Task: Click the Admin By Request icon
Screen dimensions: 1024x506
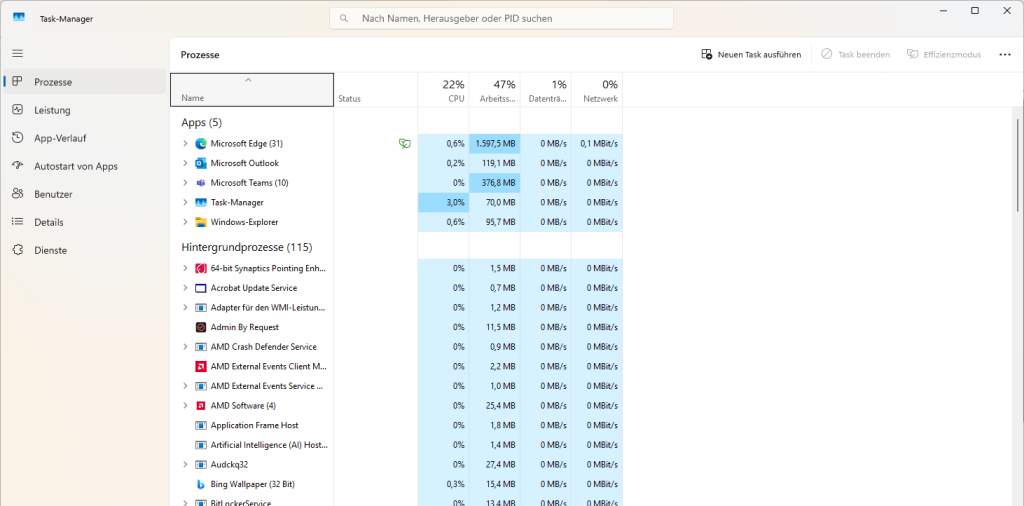Action: click(201, 327)
